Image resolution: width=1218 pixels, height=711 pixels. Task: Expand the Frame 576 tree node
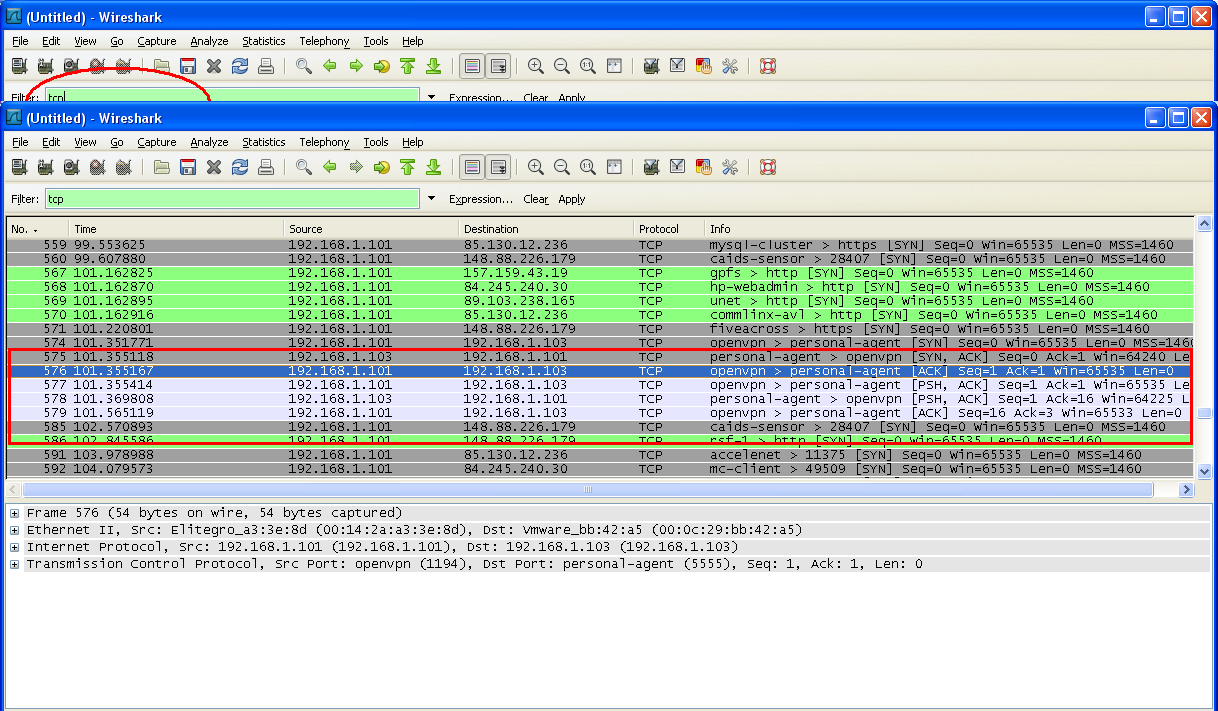click(14, 513)
